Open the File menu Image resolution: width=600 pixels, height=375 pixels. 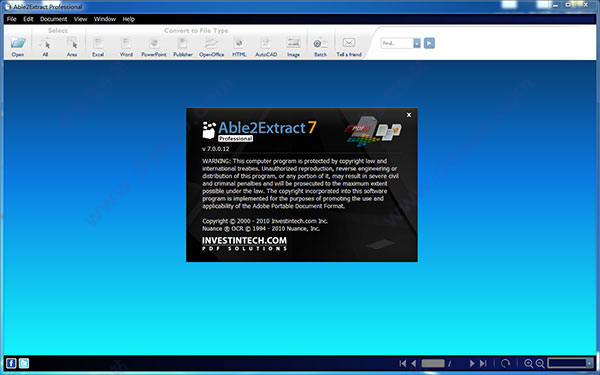tap(11, 19)
